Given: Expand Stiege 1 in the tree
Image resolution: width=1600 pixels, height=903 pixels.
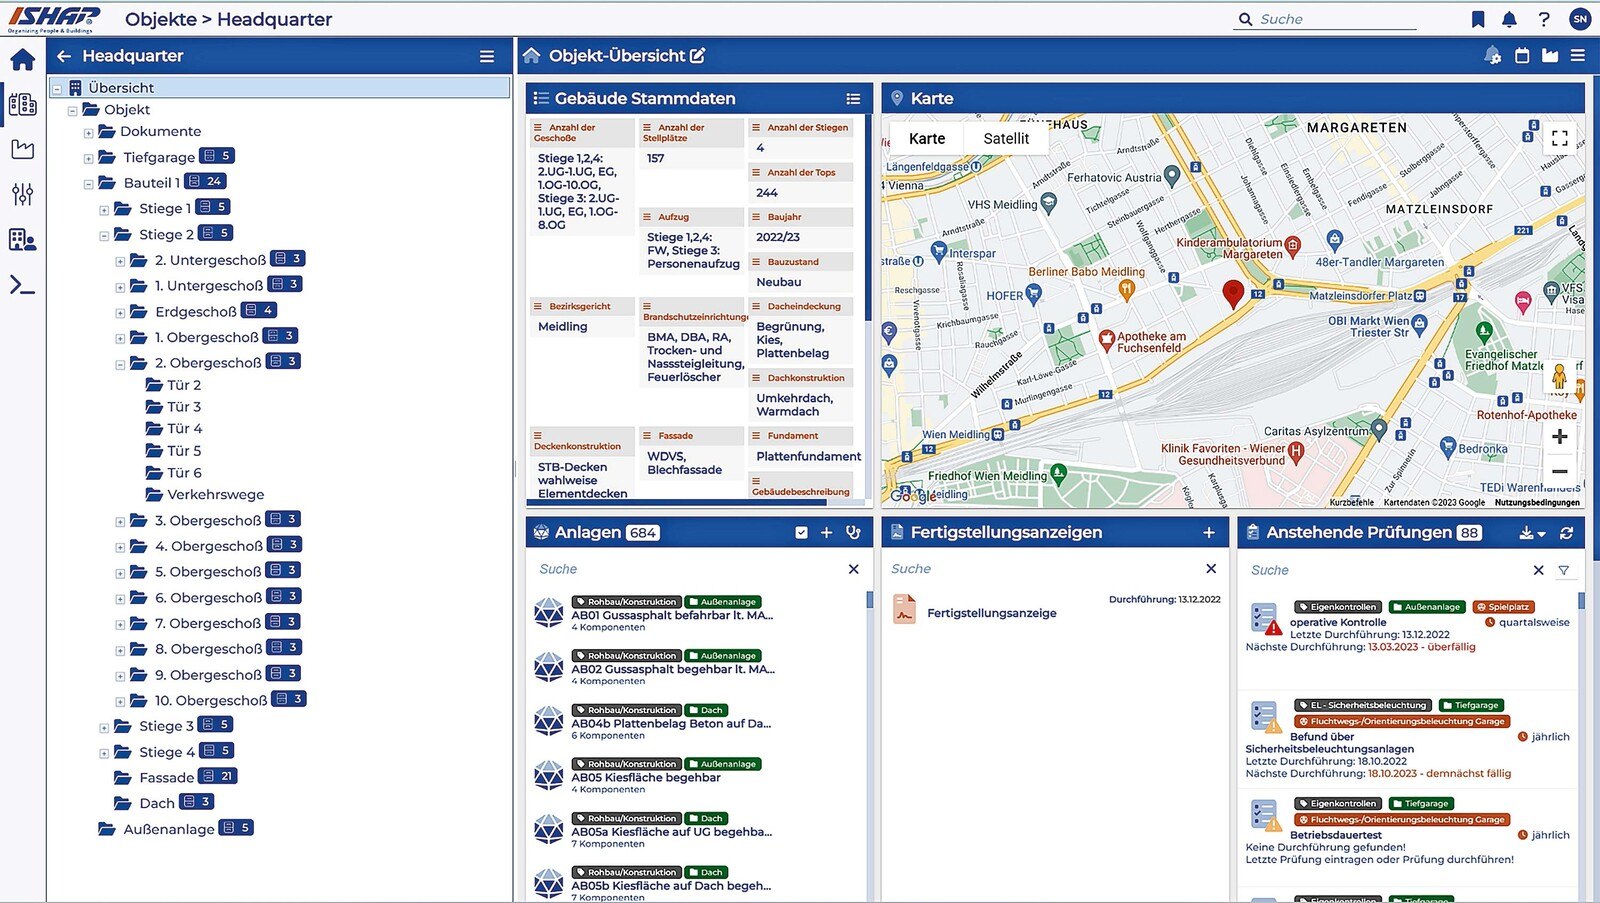Looking at the screenshot, I should point(104,210).
